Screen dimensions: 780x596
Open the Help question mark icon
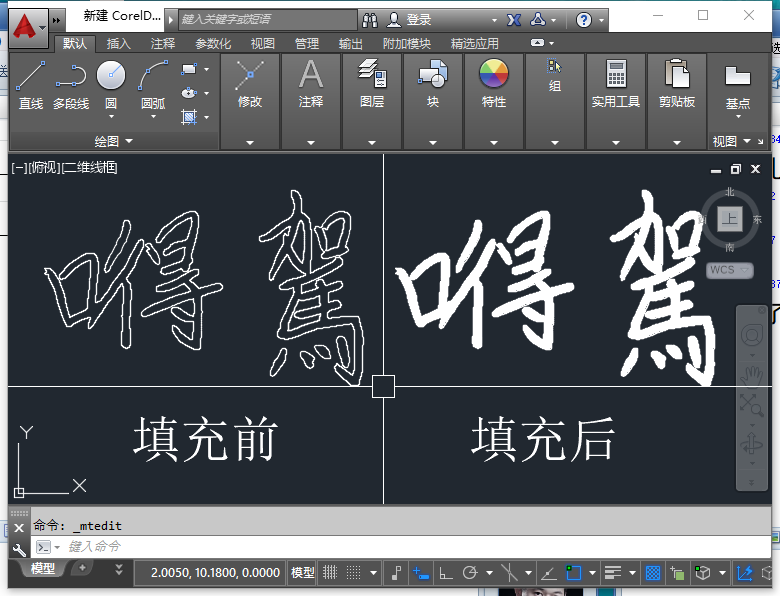pos(584,20)
